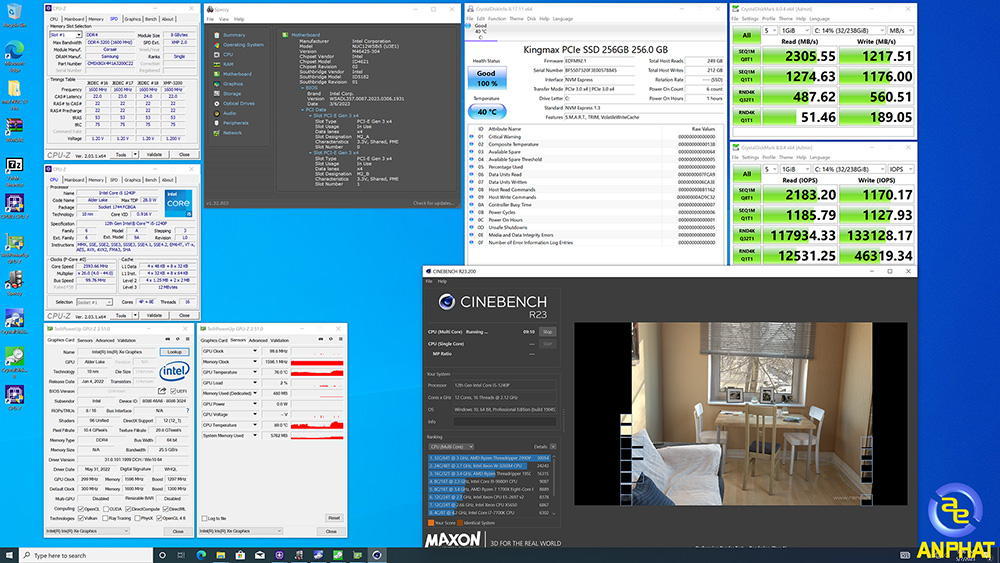Select Graphics item in Speccy sidebar

click(x=233, y=84)
